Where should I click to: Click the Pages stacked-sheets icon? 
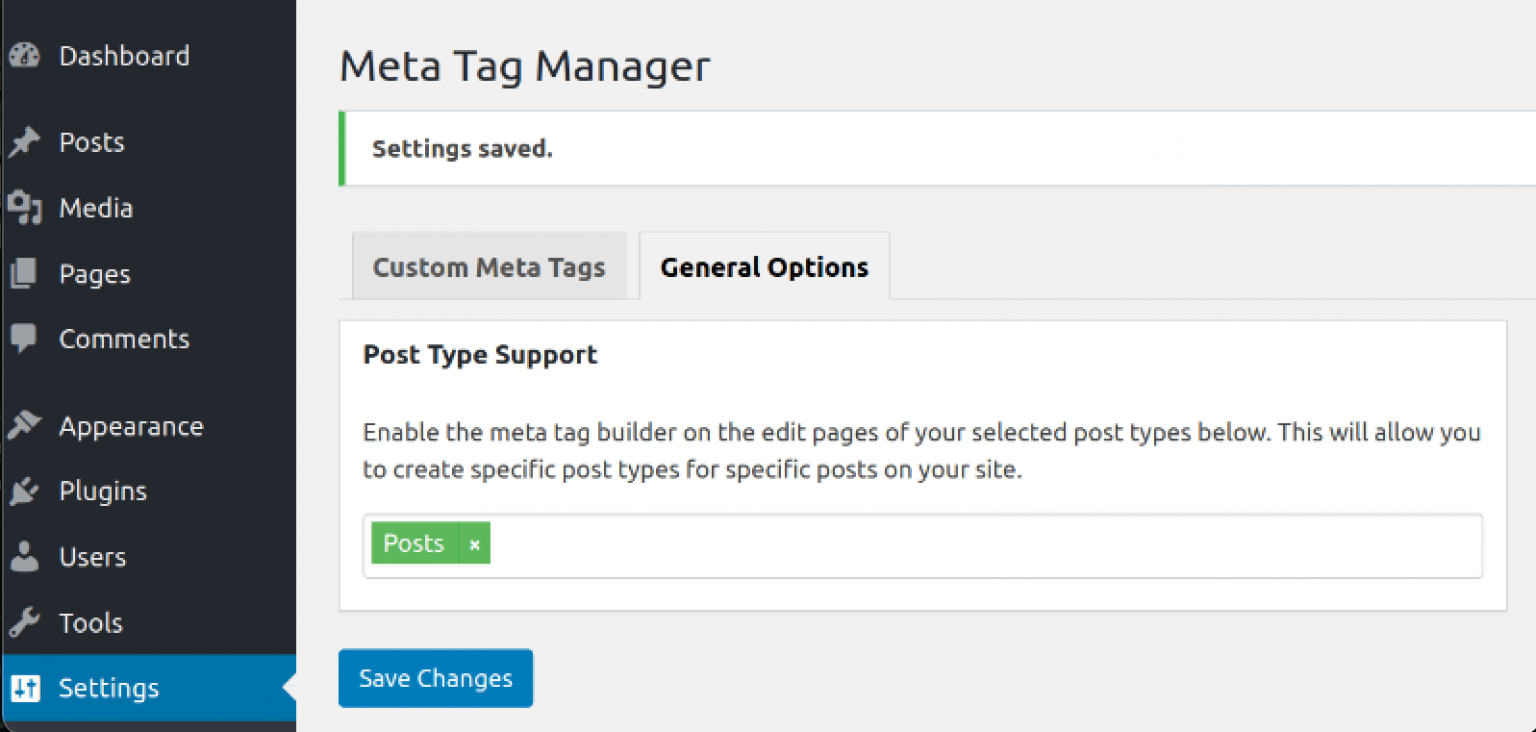click(23, 274)
